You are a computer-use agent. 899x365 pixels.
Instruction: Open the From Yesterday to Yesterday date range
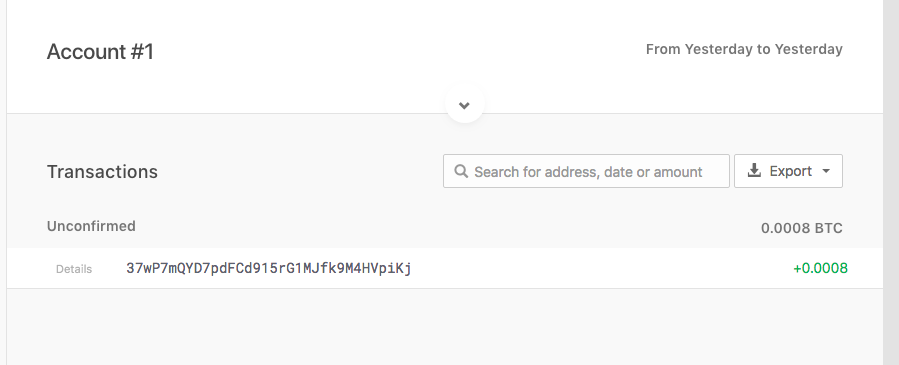[744, 49]
